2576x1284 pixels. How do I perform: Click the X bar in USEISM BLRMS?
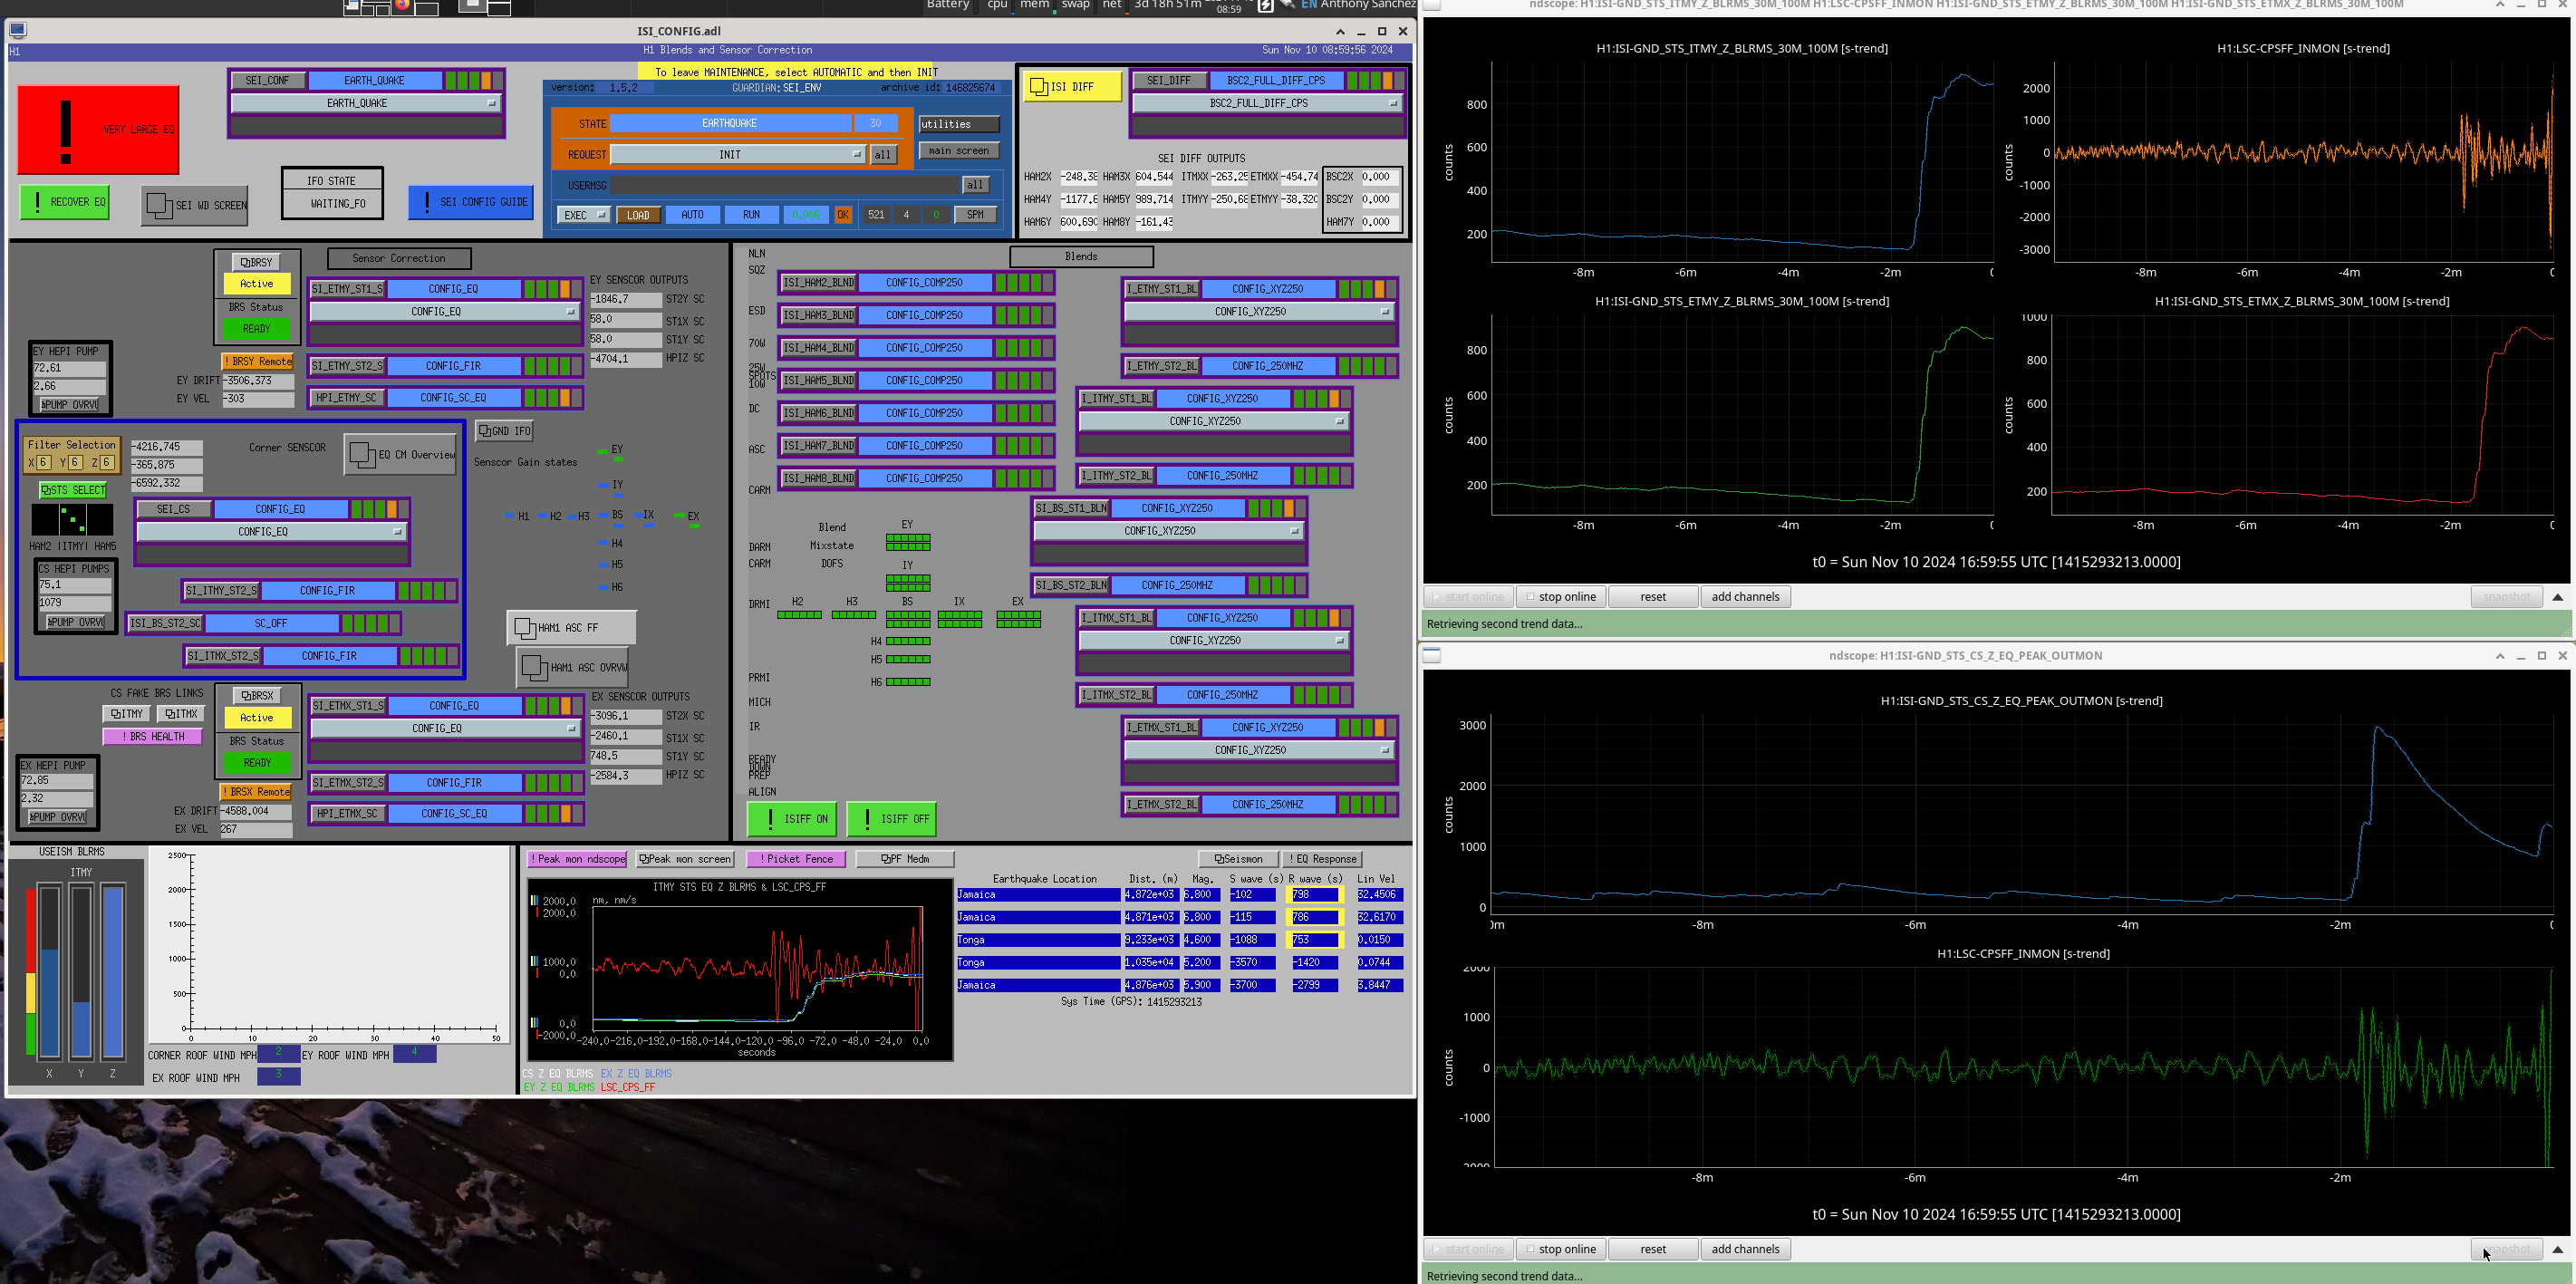49,971
